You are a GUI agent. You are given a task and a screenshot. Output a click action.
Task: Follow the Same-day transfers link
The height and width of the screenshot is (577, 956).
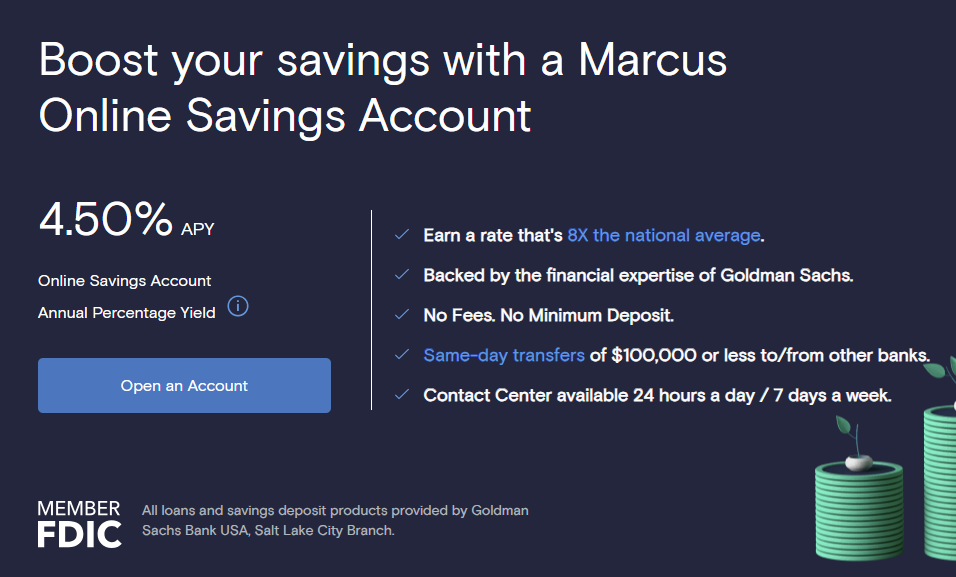[x=504, y=355]
